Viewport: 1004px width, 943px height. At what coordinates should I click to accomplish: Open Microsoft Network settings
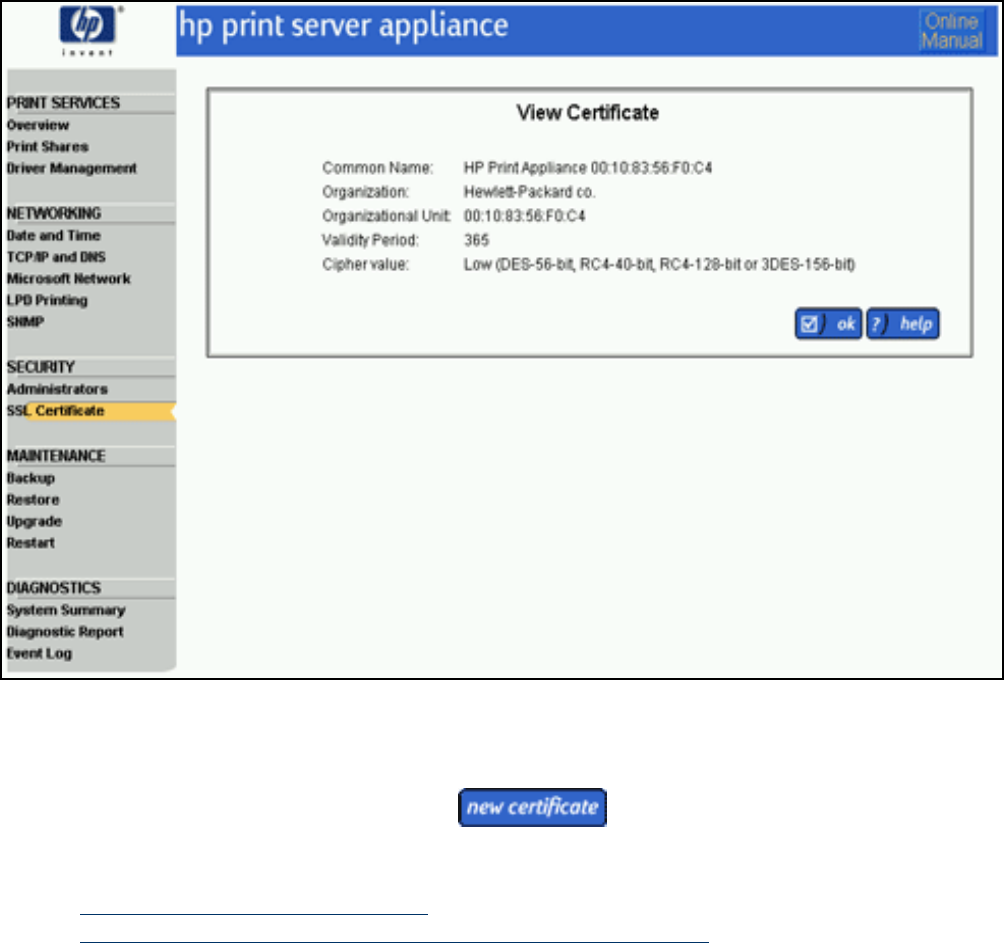(69, 278)
